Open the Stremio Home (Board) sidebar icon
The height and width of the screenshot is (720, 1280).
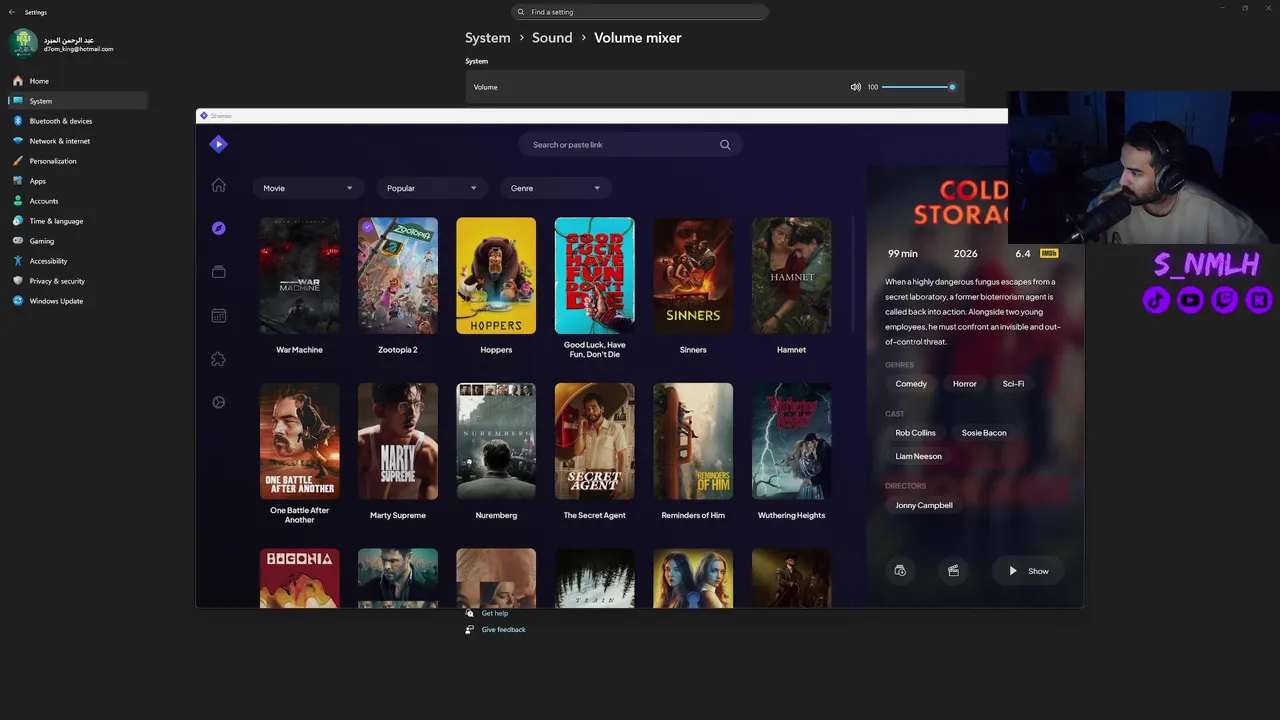pyautogui.click(x=219, y=185)
